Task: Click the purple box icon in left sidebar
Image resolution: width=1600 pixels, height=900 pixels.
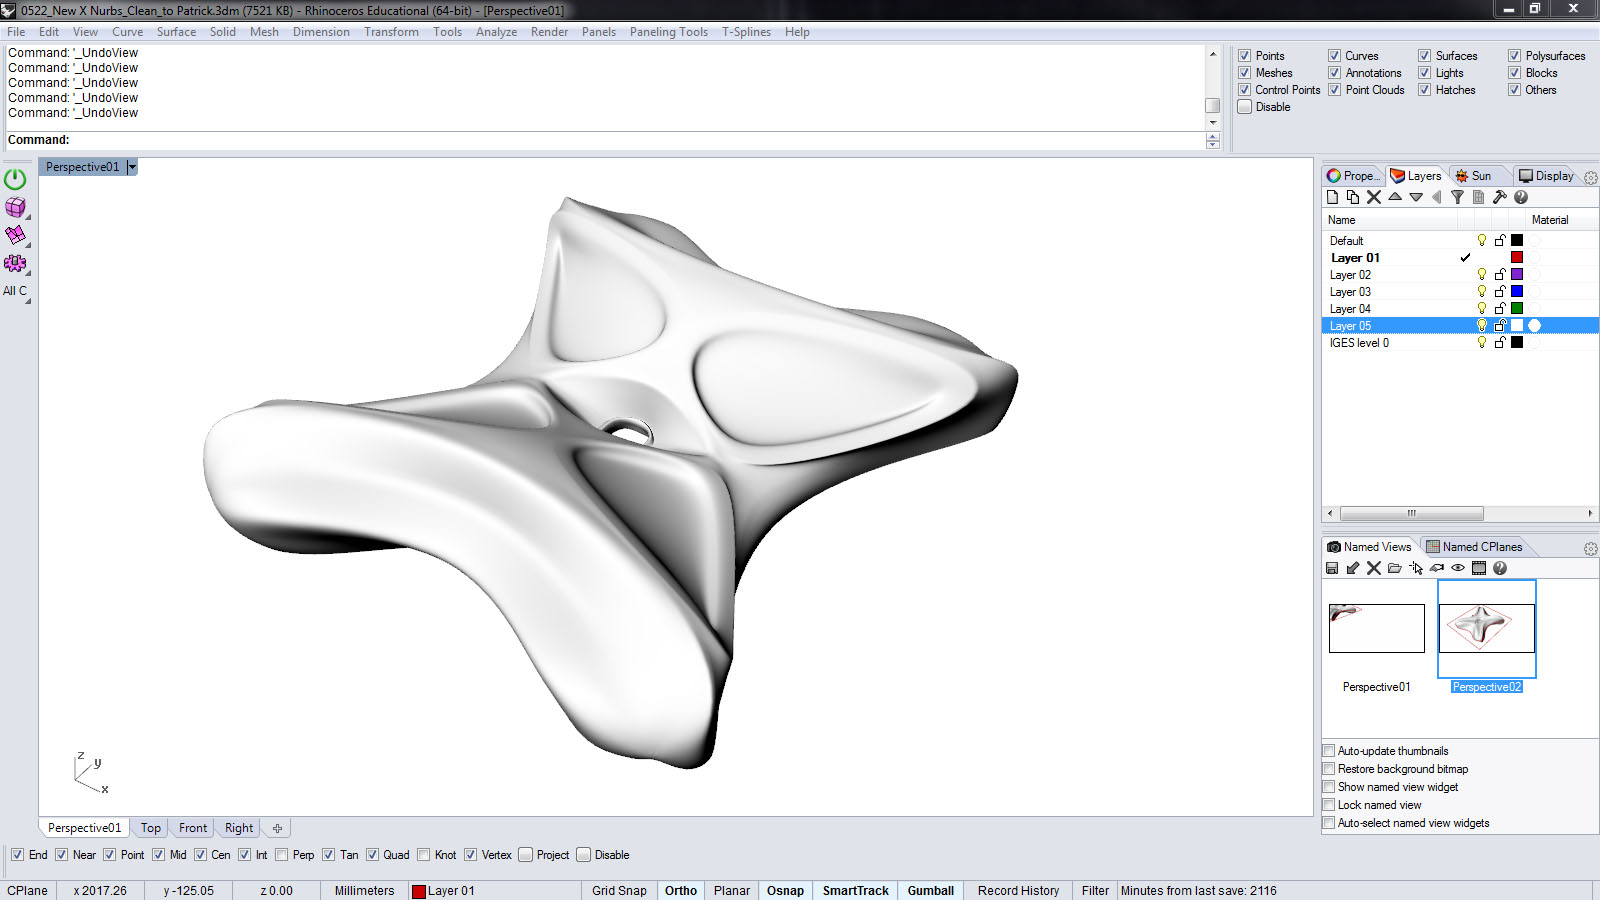Action: 15,207
